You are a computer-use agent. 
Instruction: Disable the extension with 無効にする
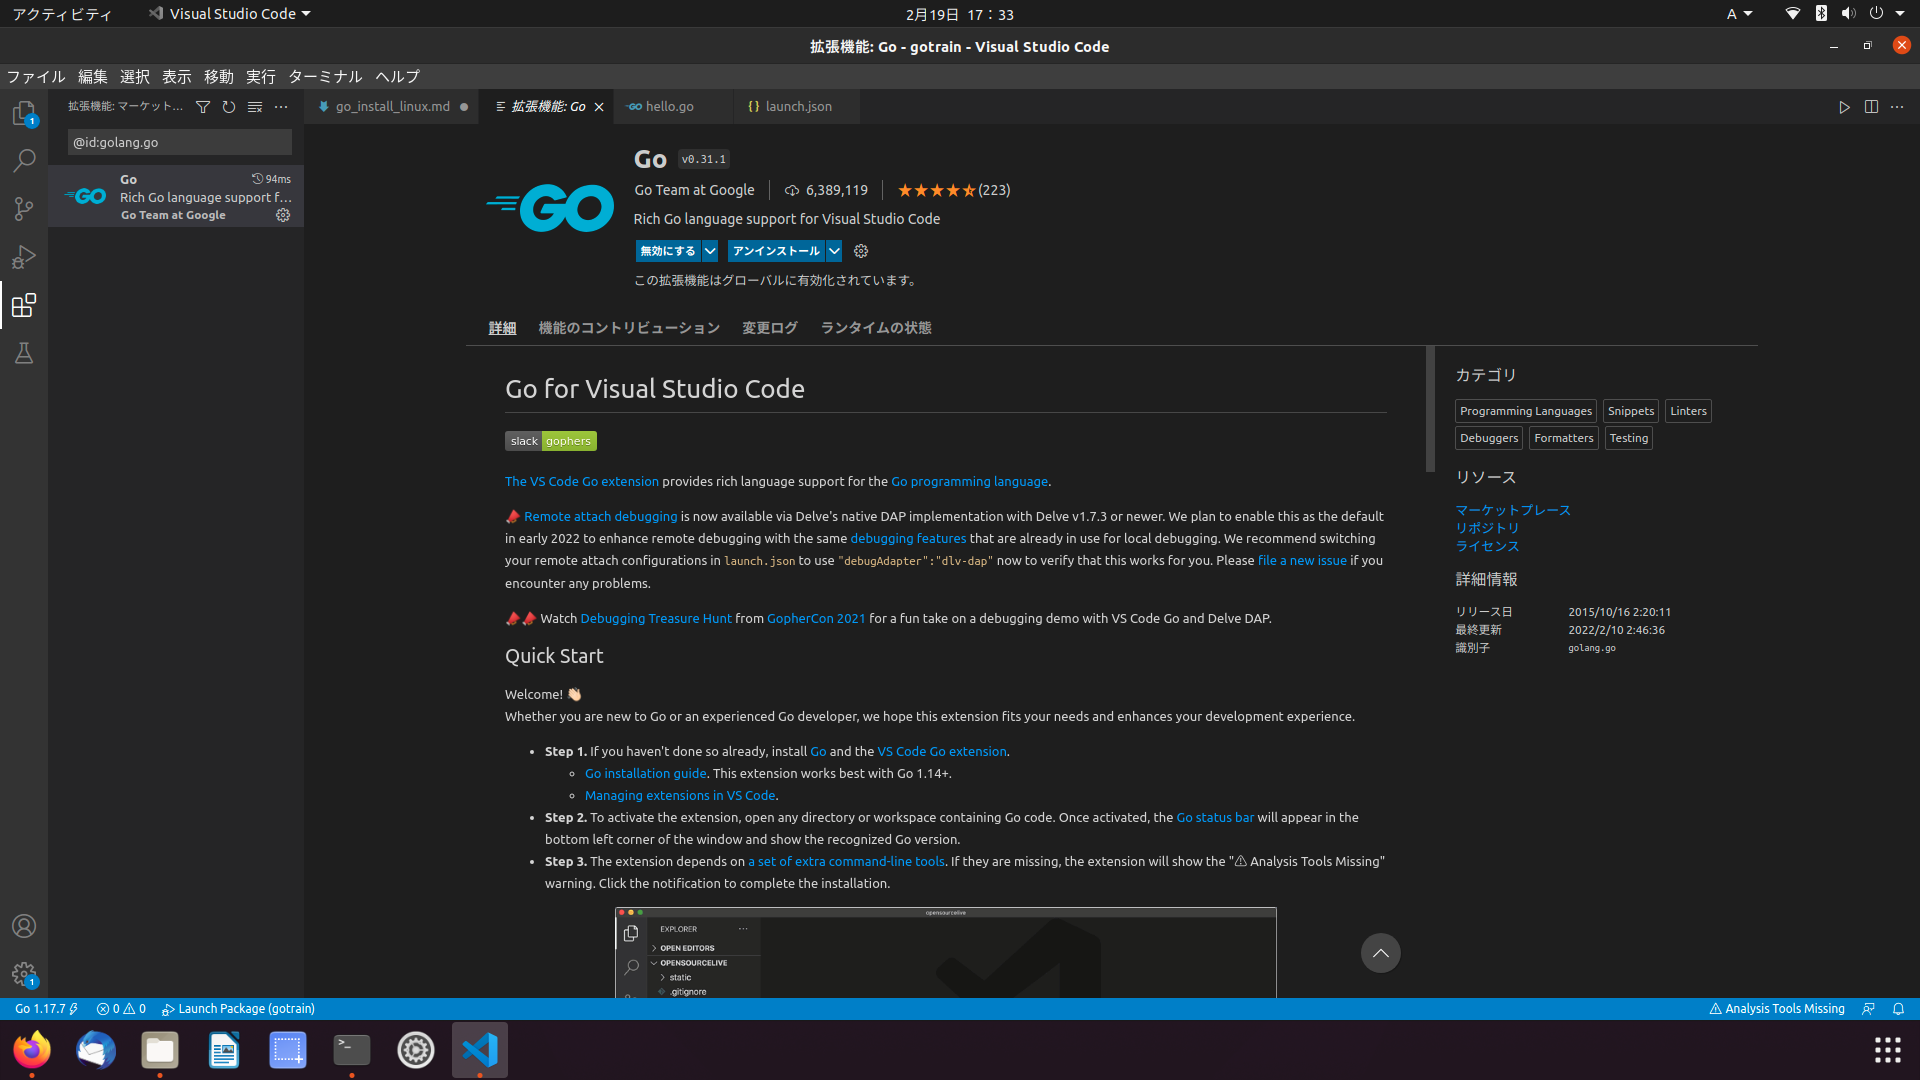(666, 251)
